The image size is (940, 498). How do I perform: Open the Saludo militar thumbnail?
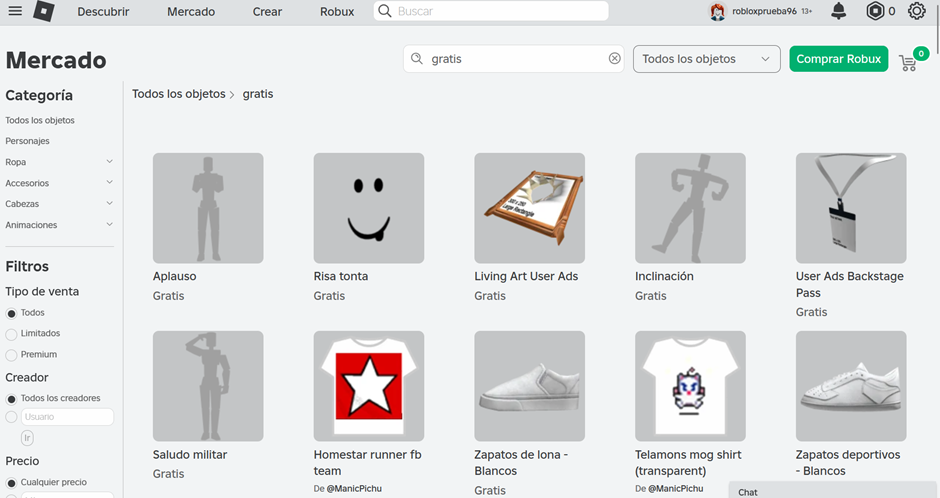click(x=208, y=386)
